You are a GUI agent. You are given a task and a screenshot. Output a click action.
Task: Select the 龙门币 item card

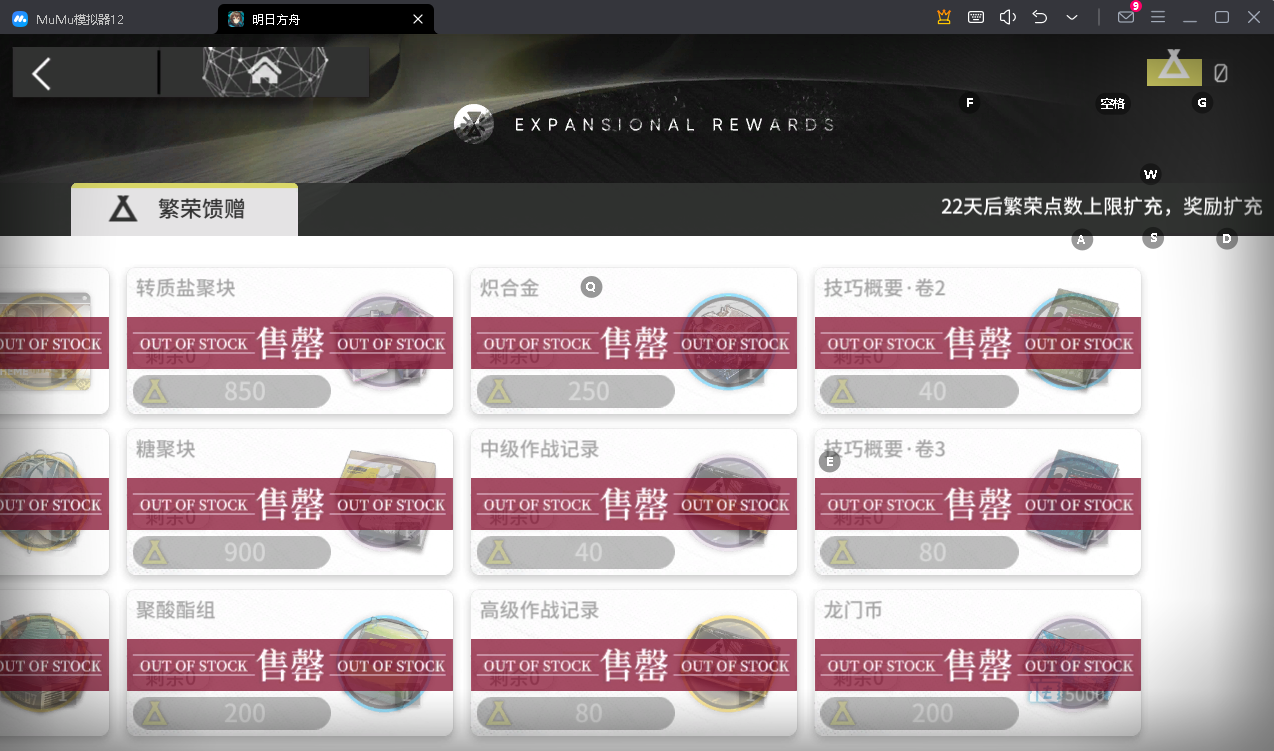pyautogui.click(x=977, y=662)
